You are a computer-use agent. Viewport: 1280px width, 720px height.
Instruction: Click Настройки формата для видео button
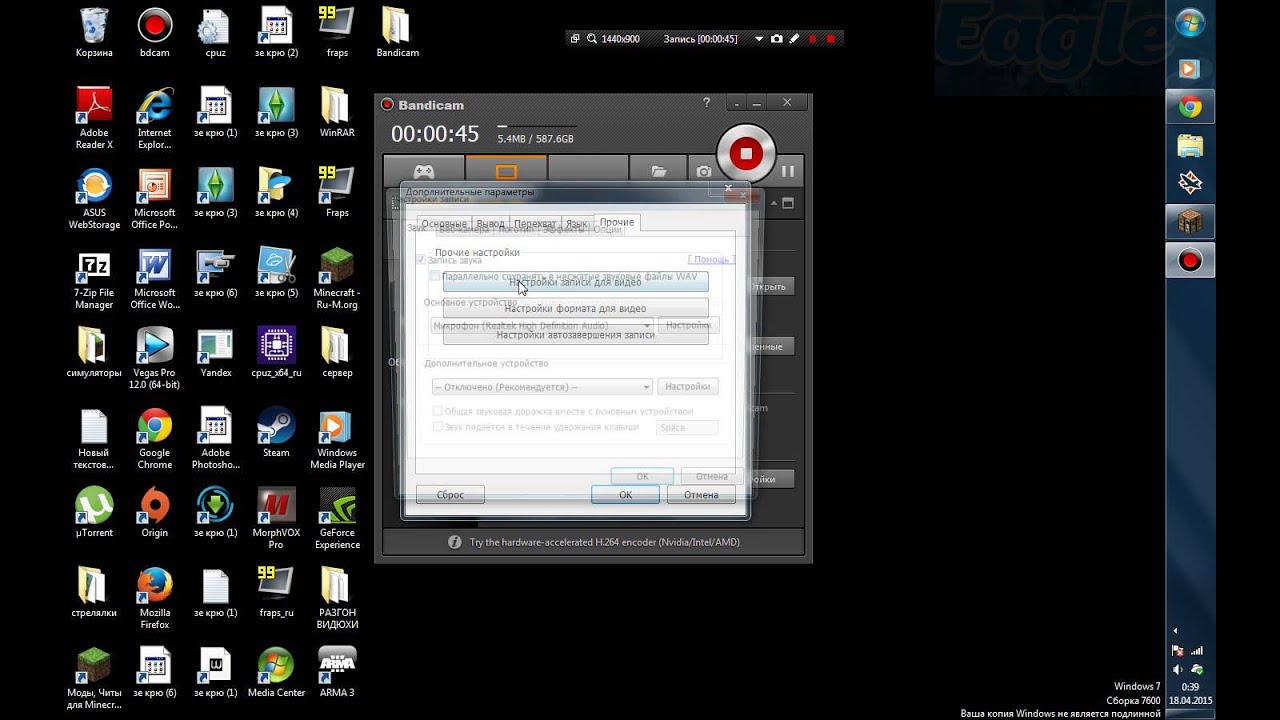point(575,308)
